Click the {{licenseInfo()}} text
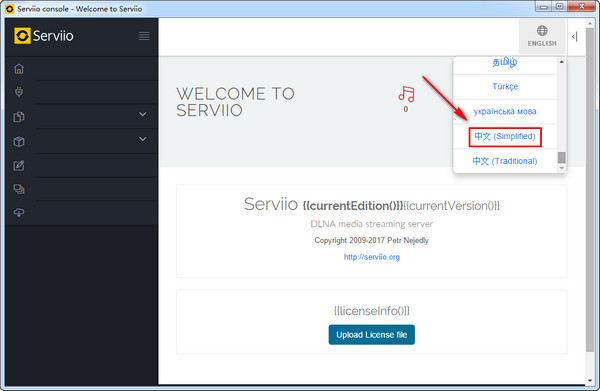This screenshot has height=391, width=600. click(372, 311)
